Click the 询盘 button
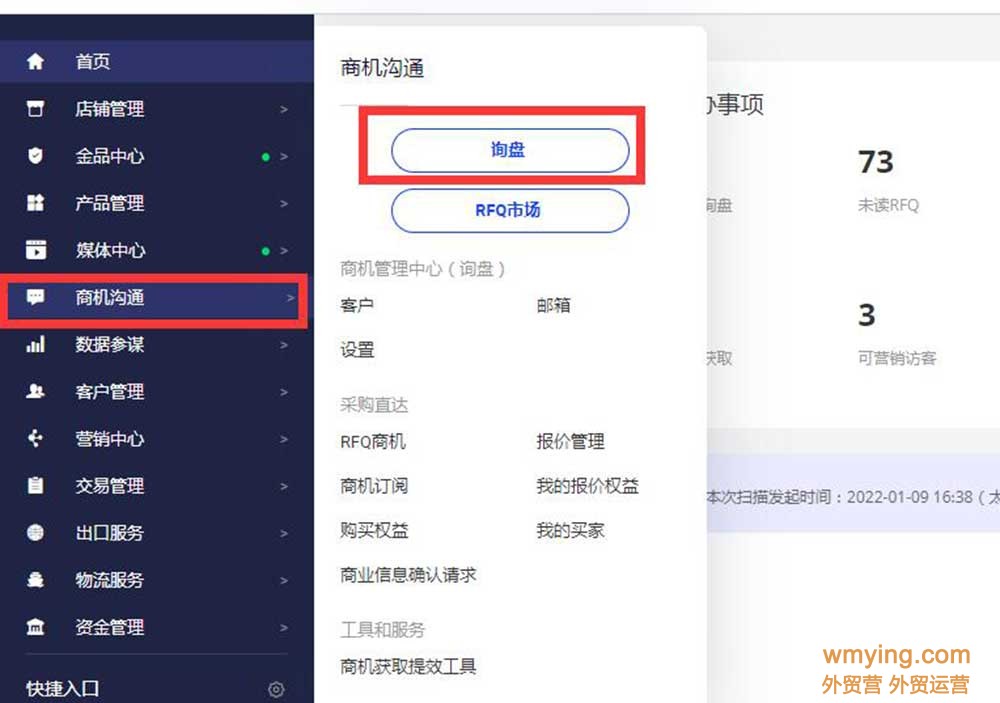This screenshot has width=1000, height=703. pyautogui.click(x=510, y=151)
